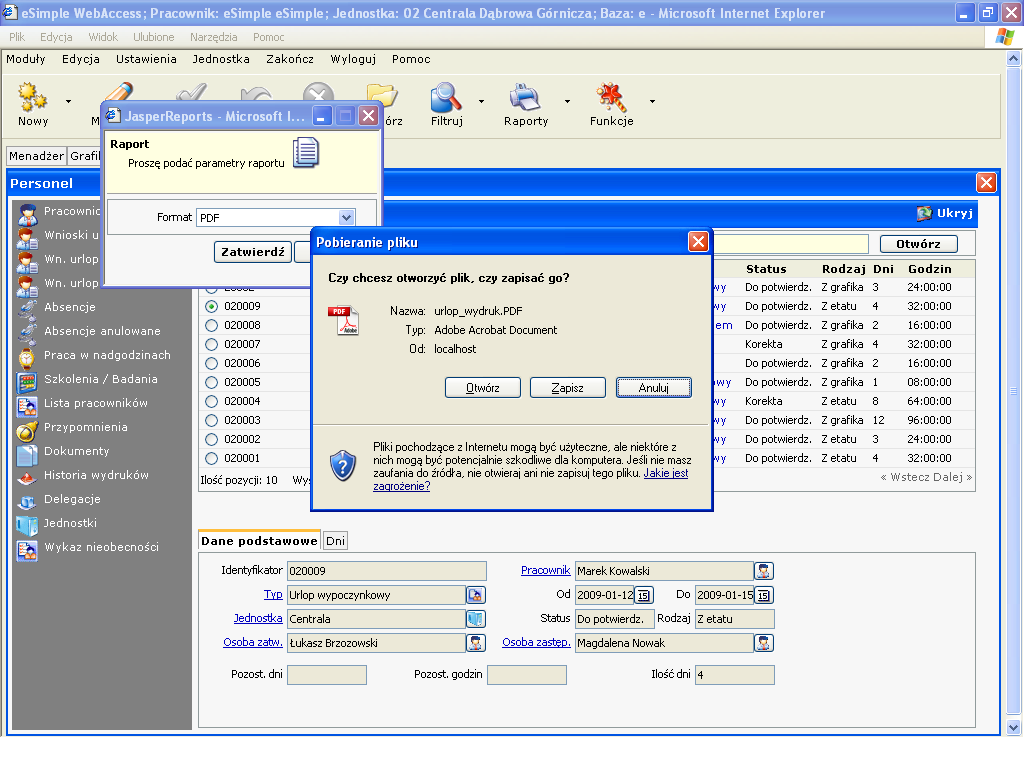This screenshot has width=1024, height=768.
Task: Open the Jednostka menu
Action: pyautogui.click(x=221, y=59)
